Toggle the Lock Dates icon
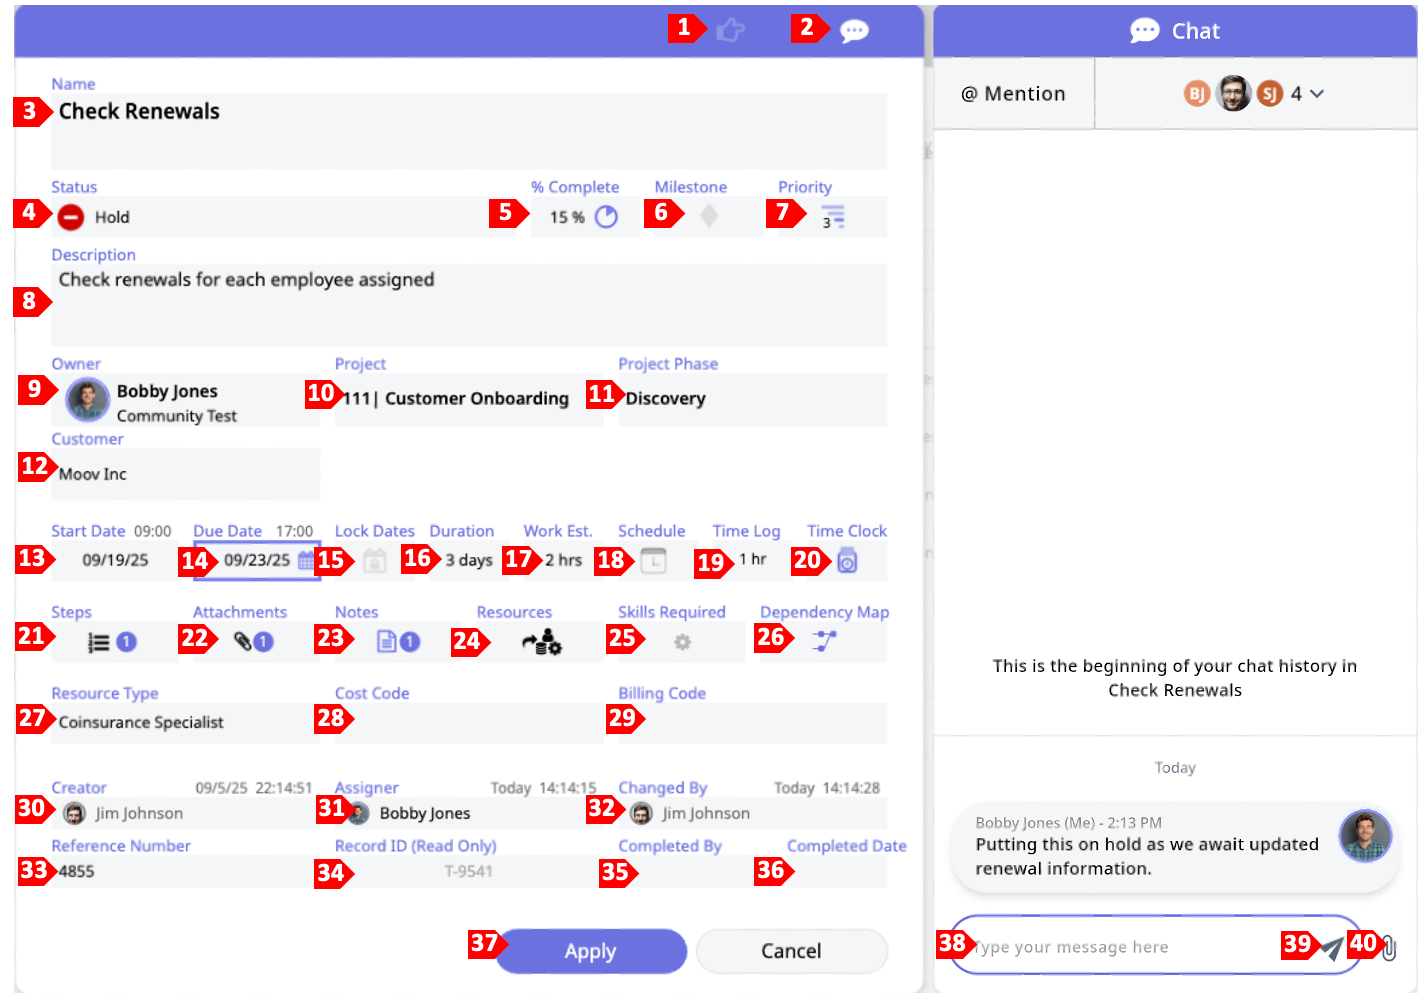 point(375,561)
